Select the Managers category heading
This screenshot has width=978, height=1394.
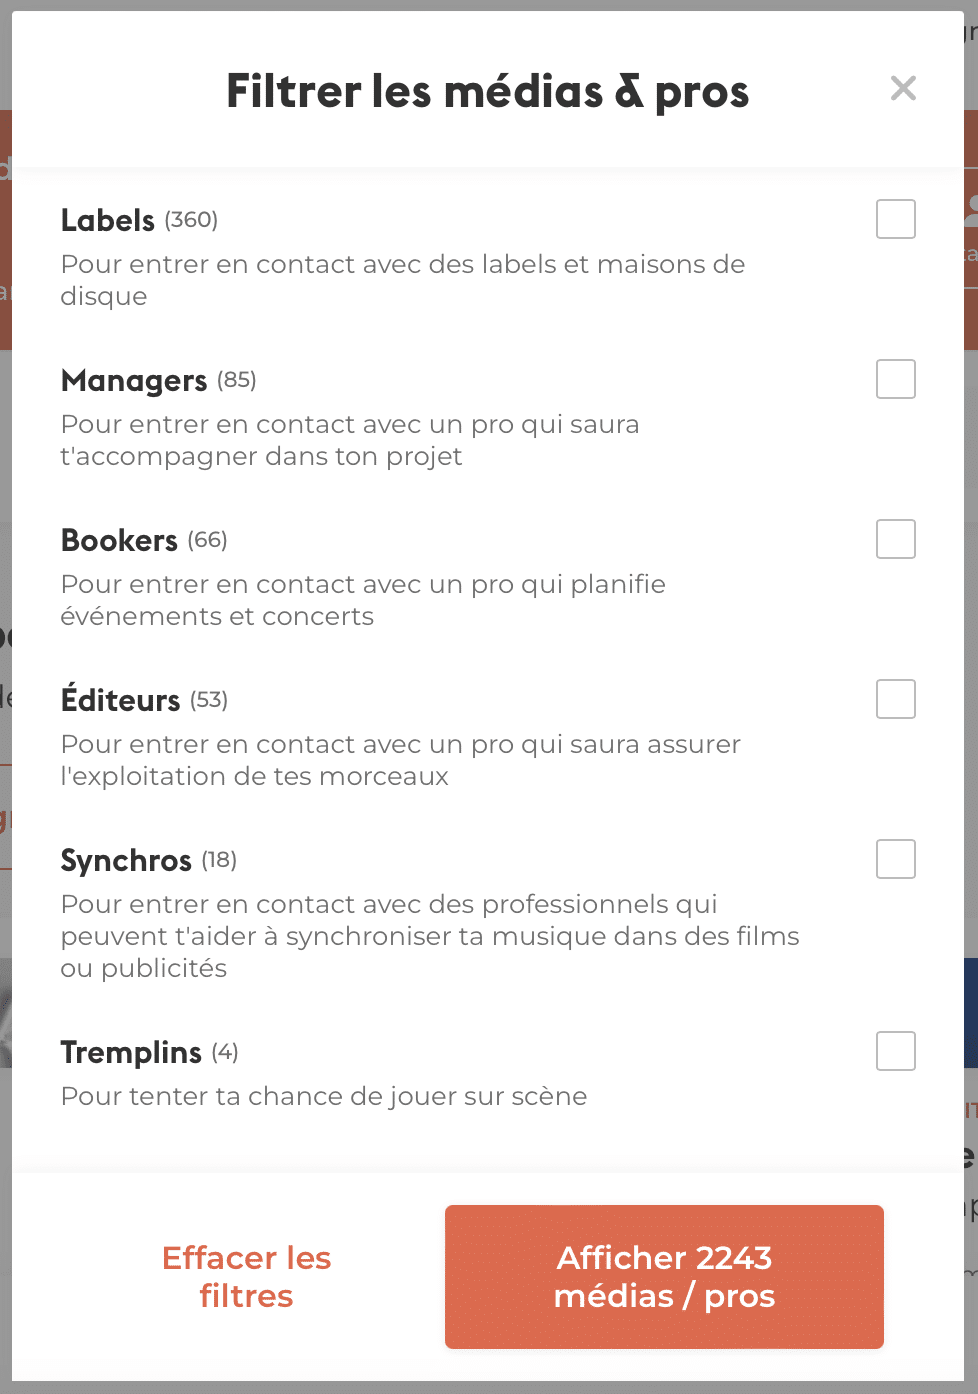pos(134,381)
